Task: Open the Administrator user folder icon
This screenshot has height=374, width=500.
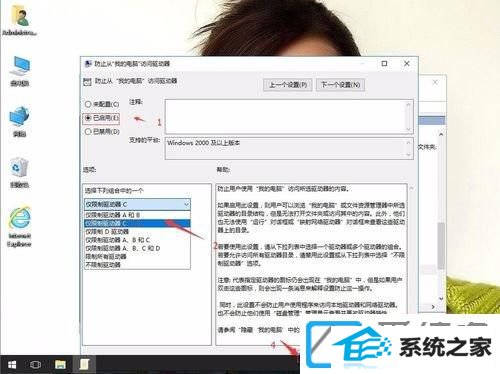Action: [20, 20]
